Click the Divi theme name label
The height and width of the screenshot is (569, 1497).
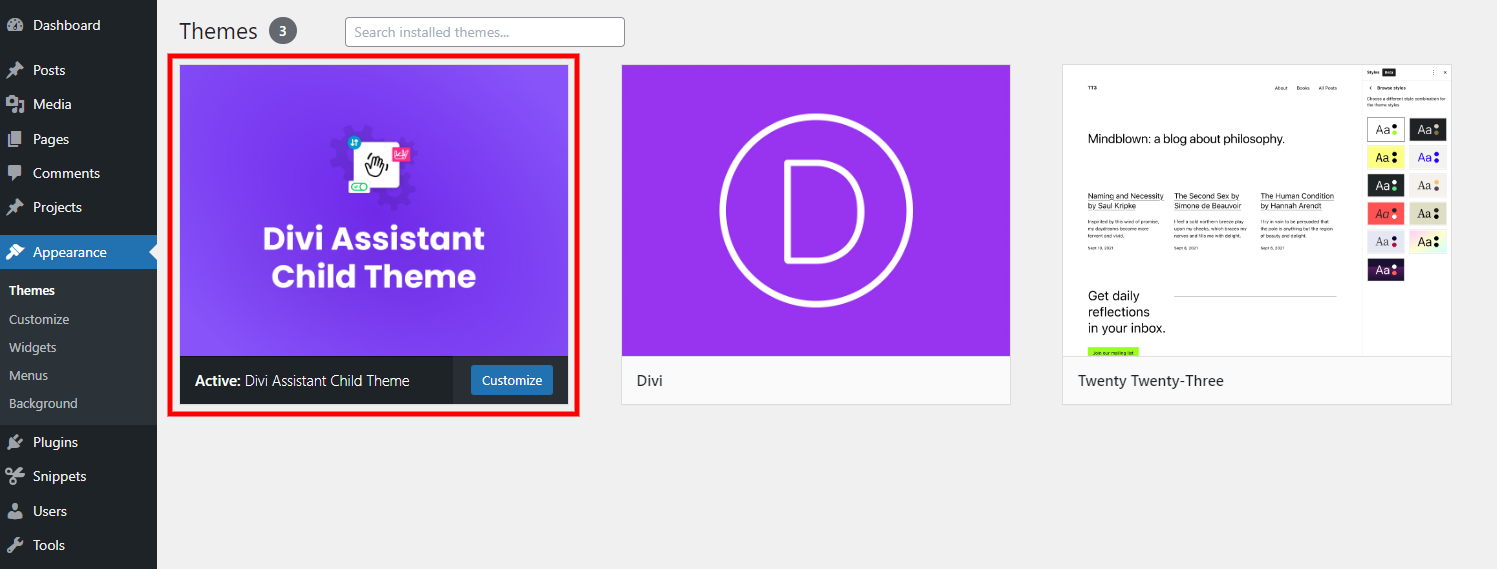click(x=650, y=381)
